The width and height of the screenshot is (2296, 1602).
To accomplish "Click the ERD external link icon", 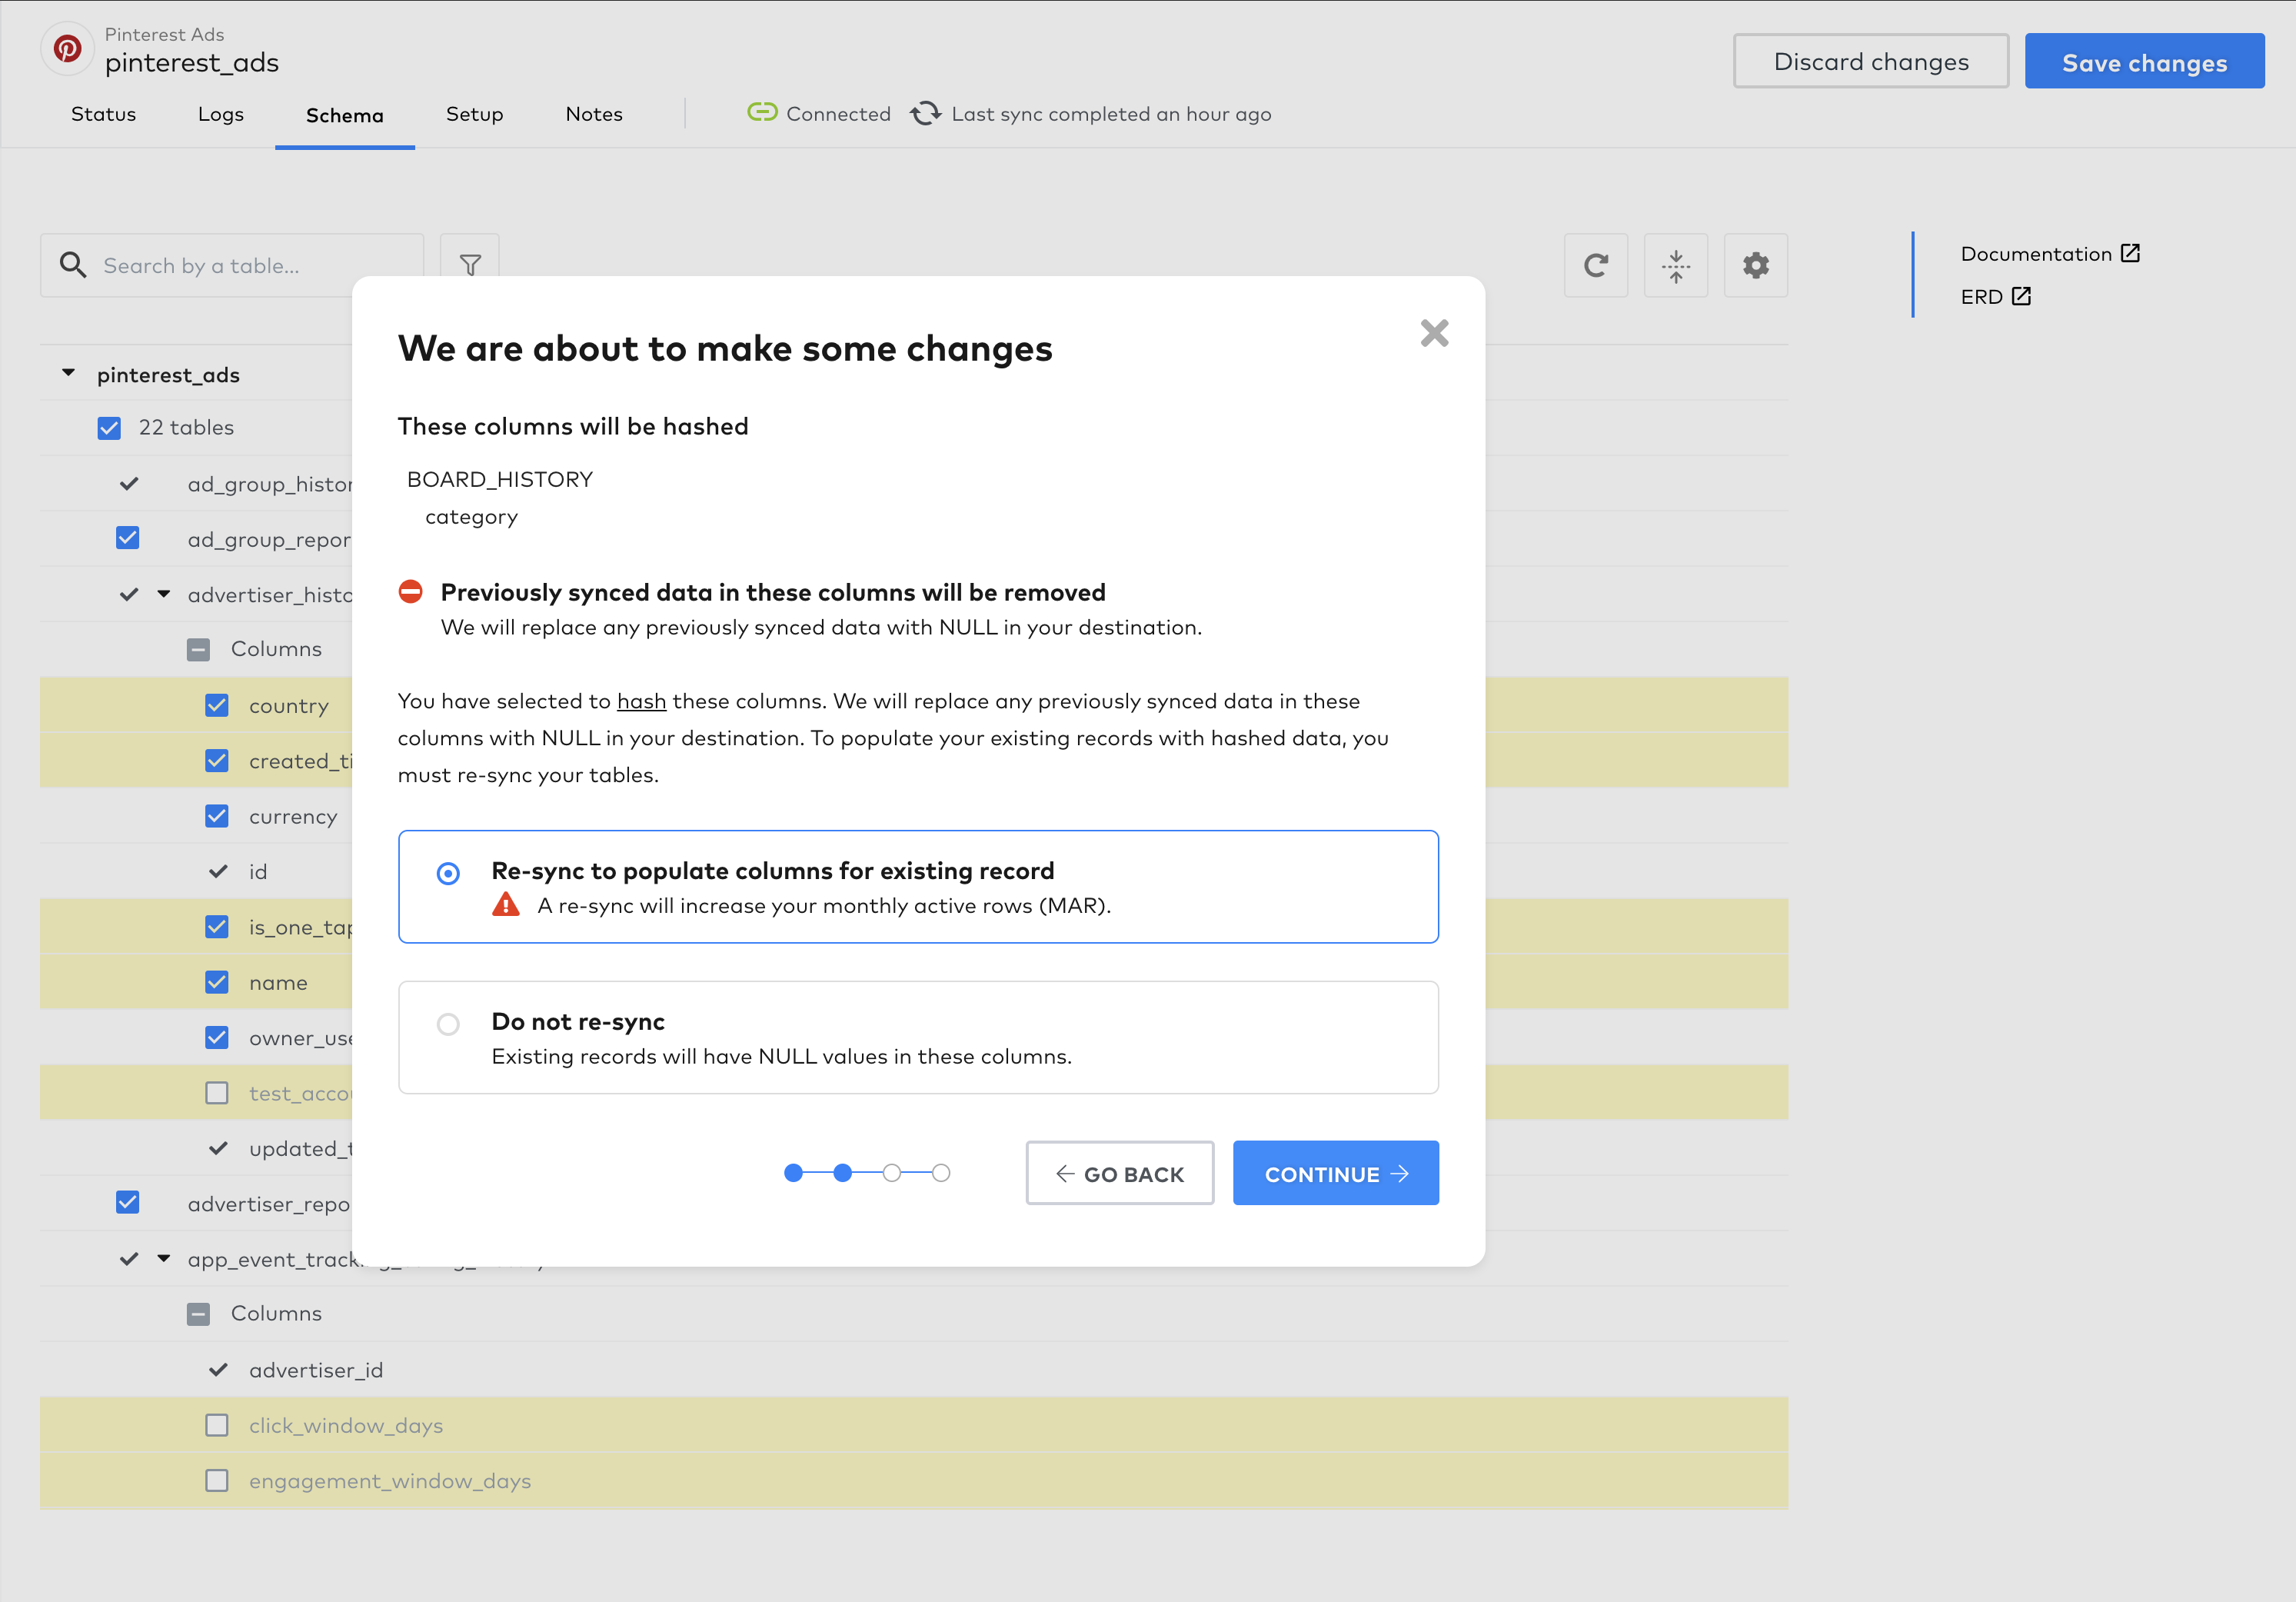I will point(2021,296).
